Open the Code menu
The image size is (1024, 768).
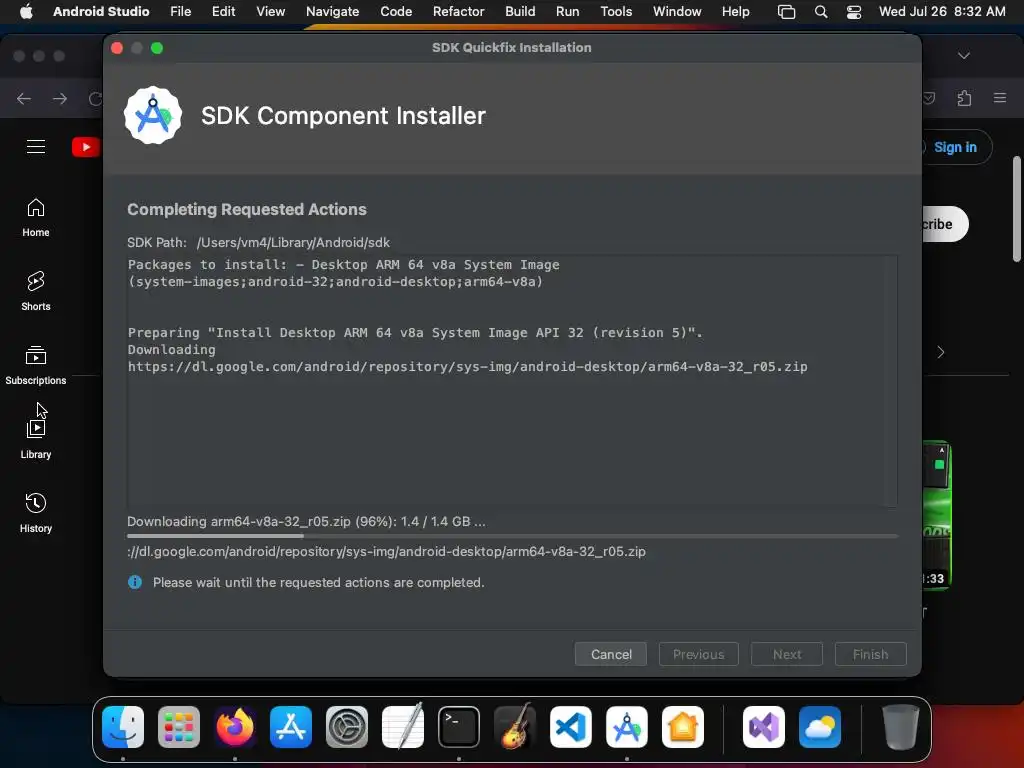[x=396, y=11]
